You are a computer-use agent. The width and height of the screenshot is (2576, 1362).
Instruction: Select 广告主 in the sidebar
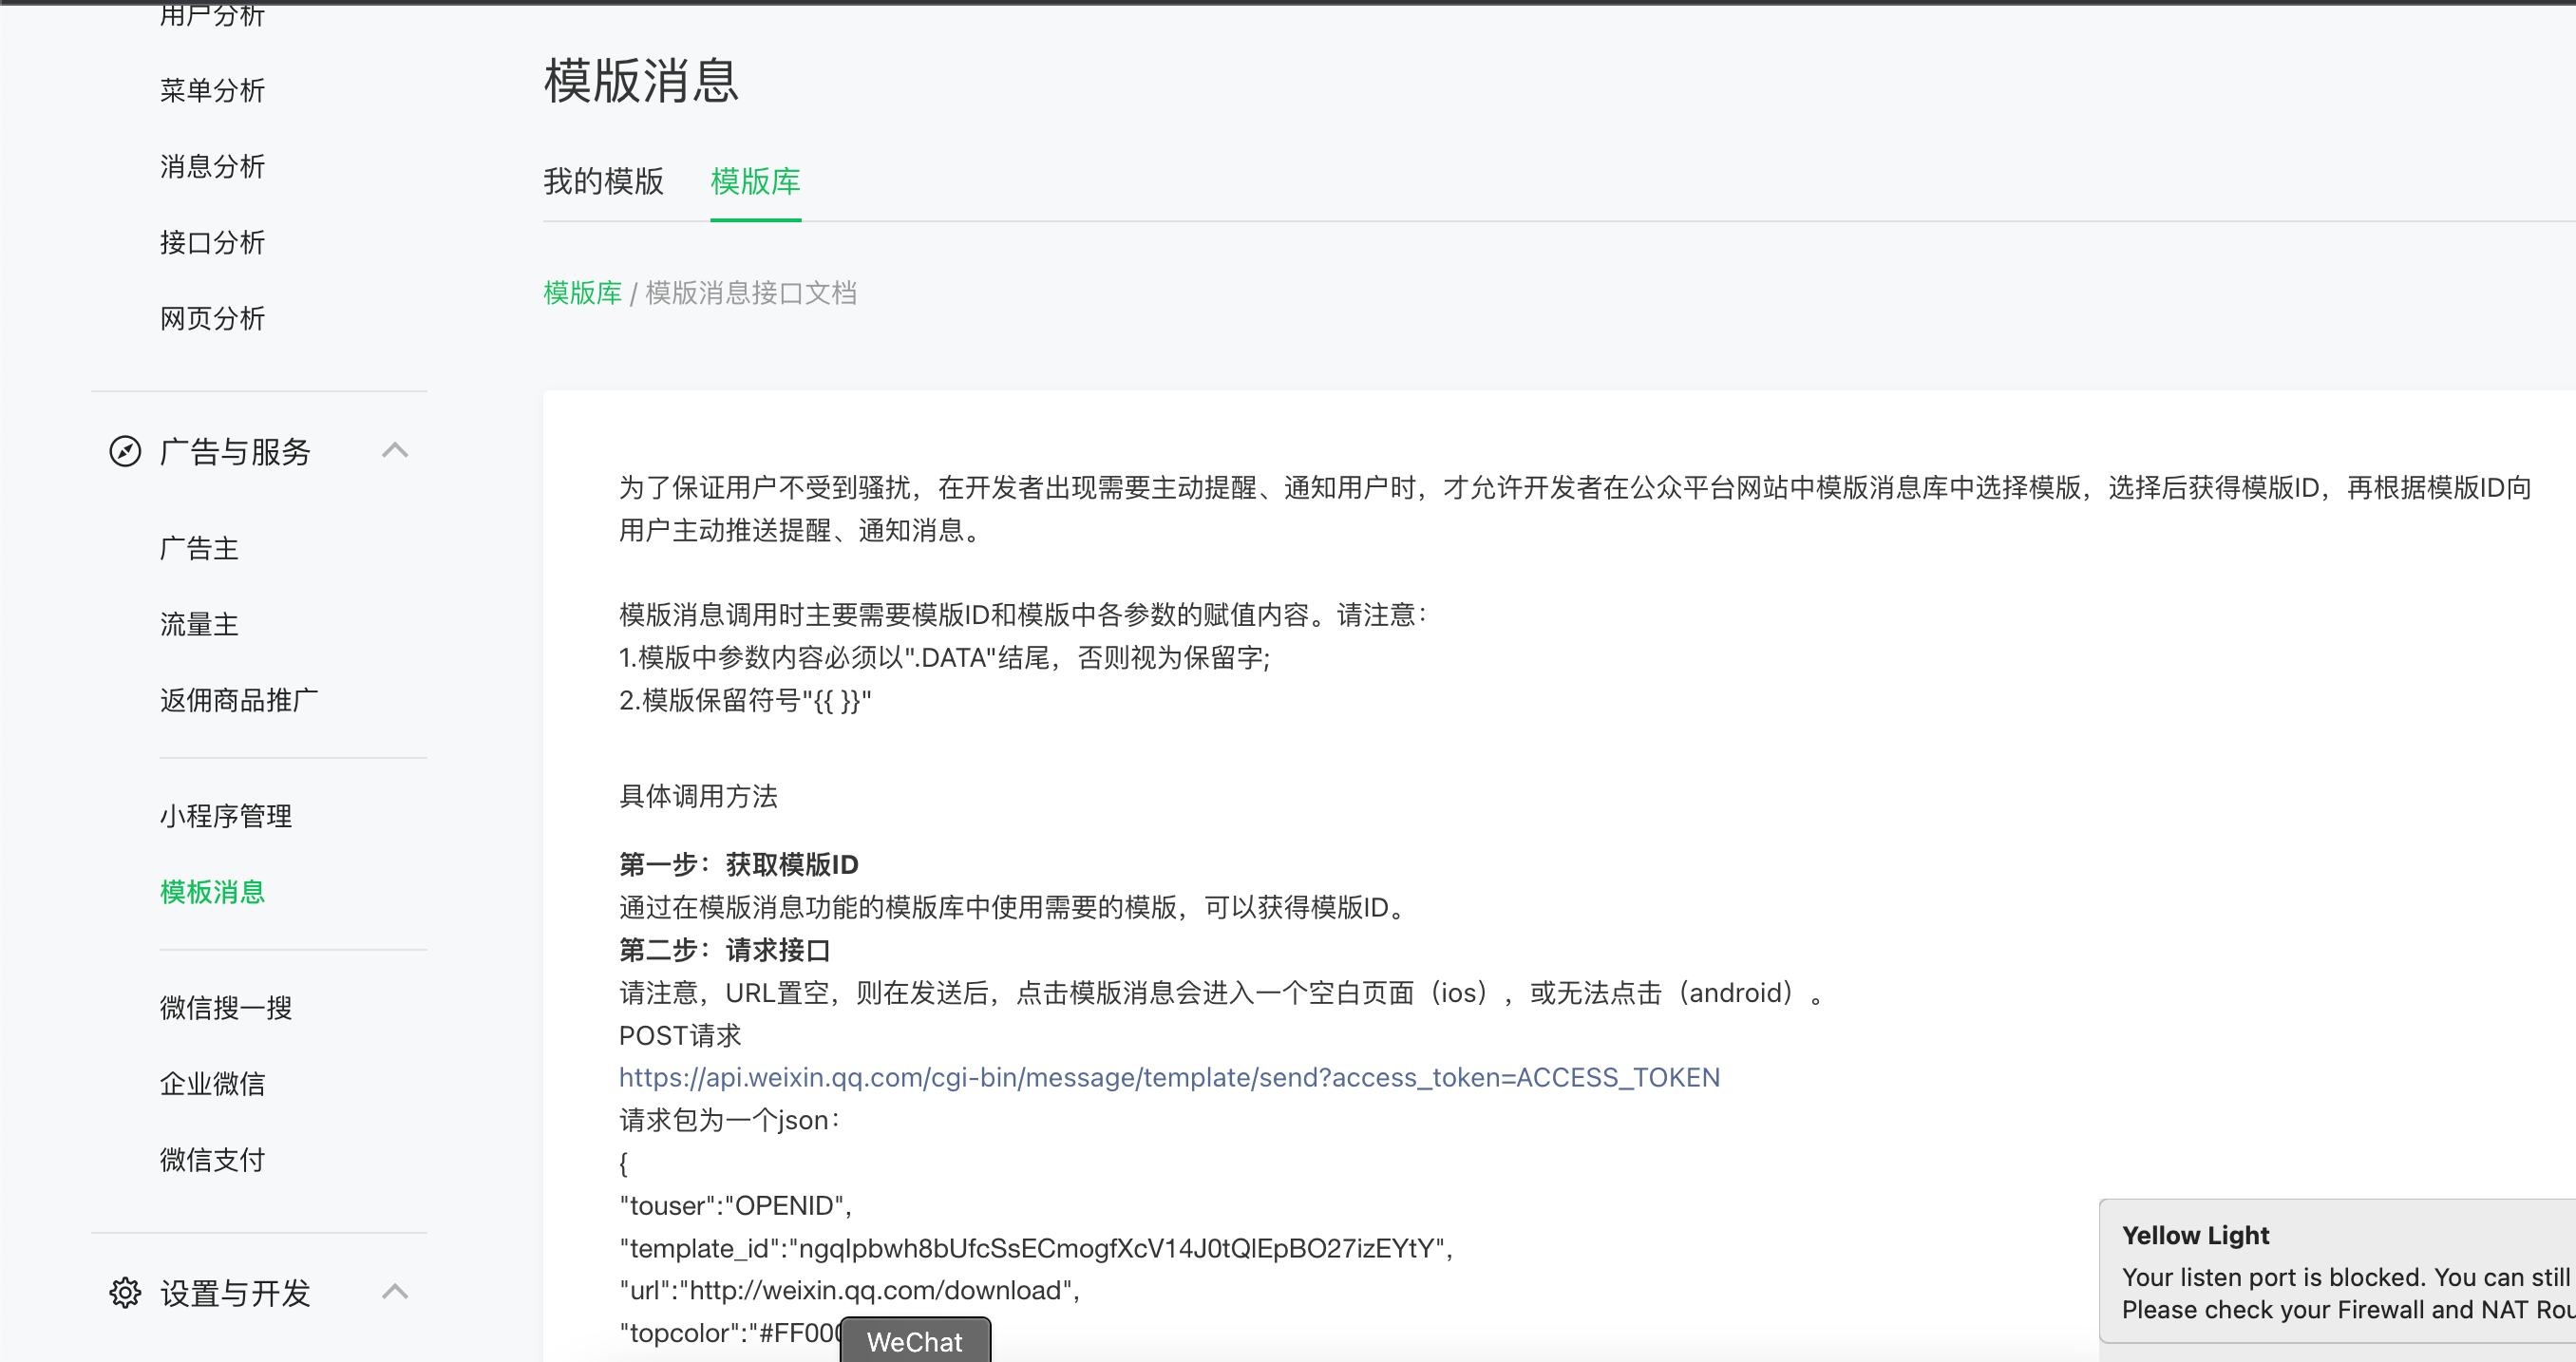pyautogui.click(x=199, y=549)
